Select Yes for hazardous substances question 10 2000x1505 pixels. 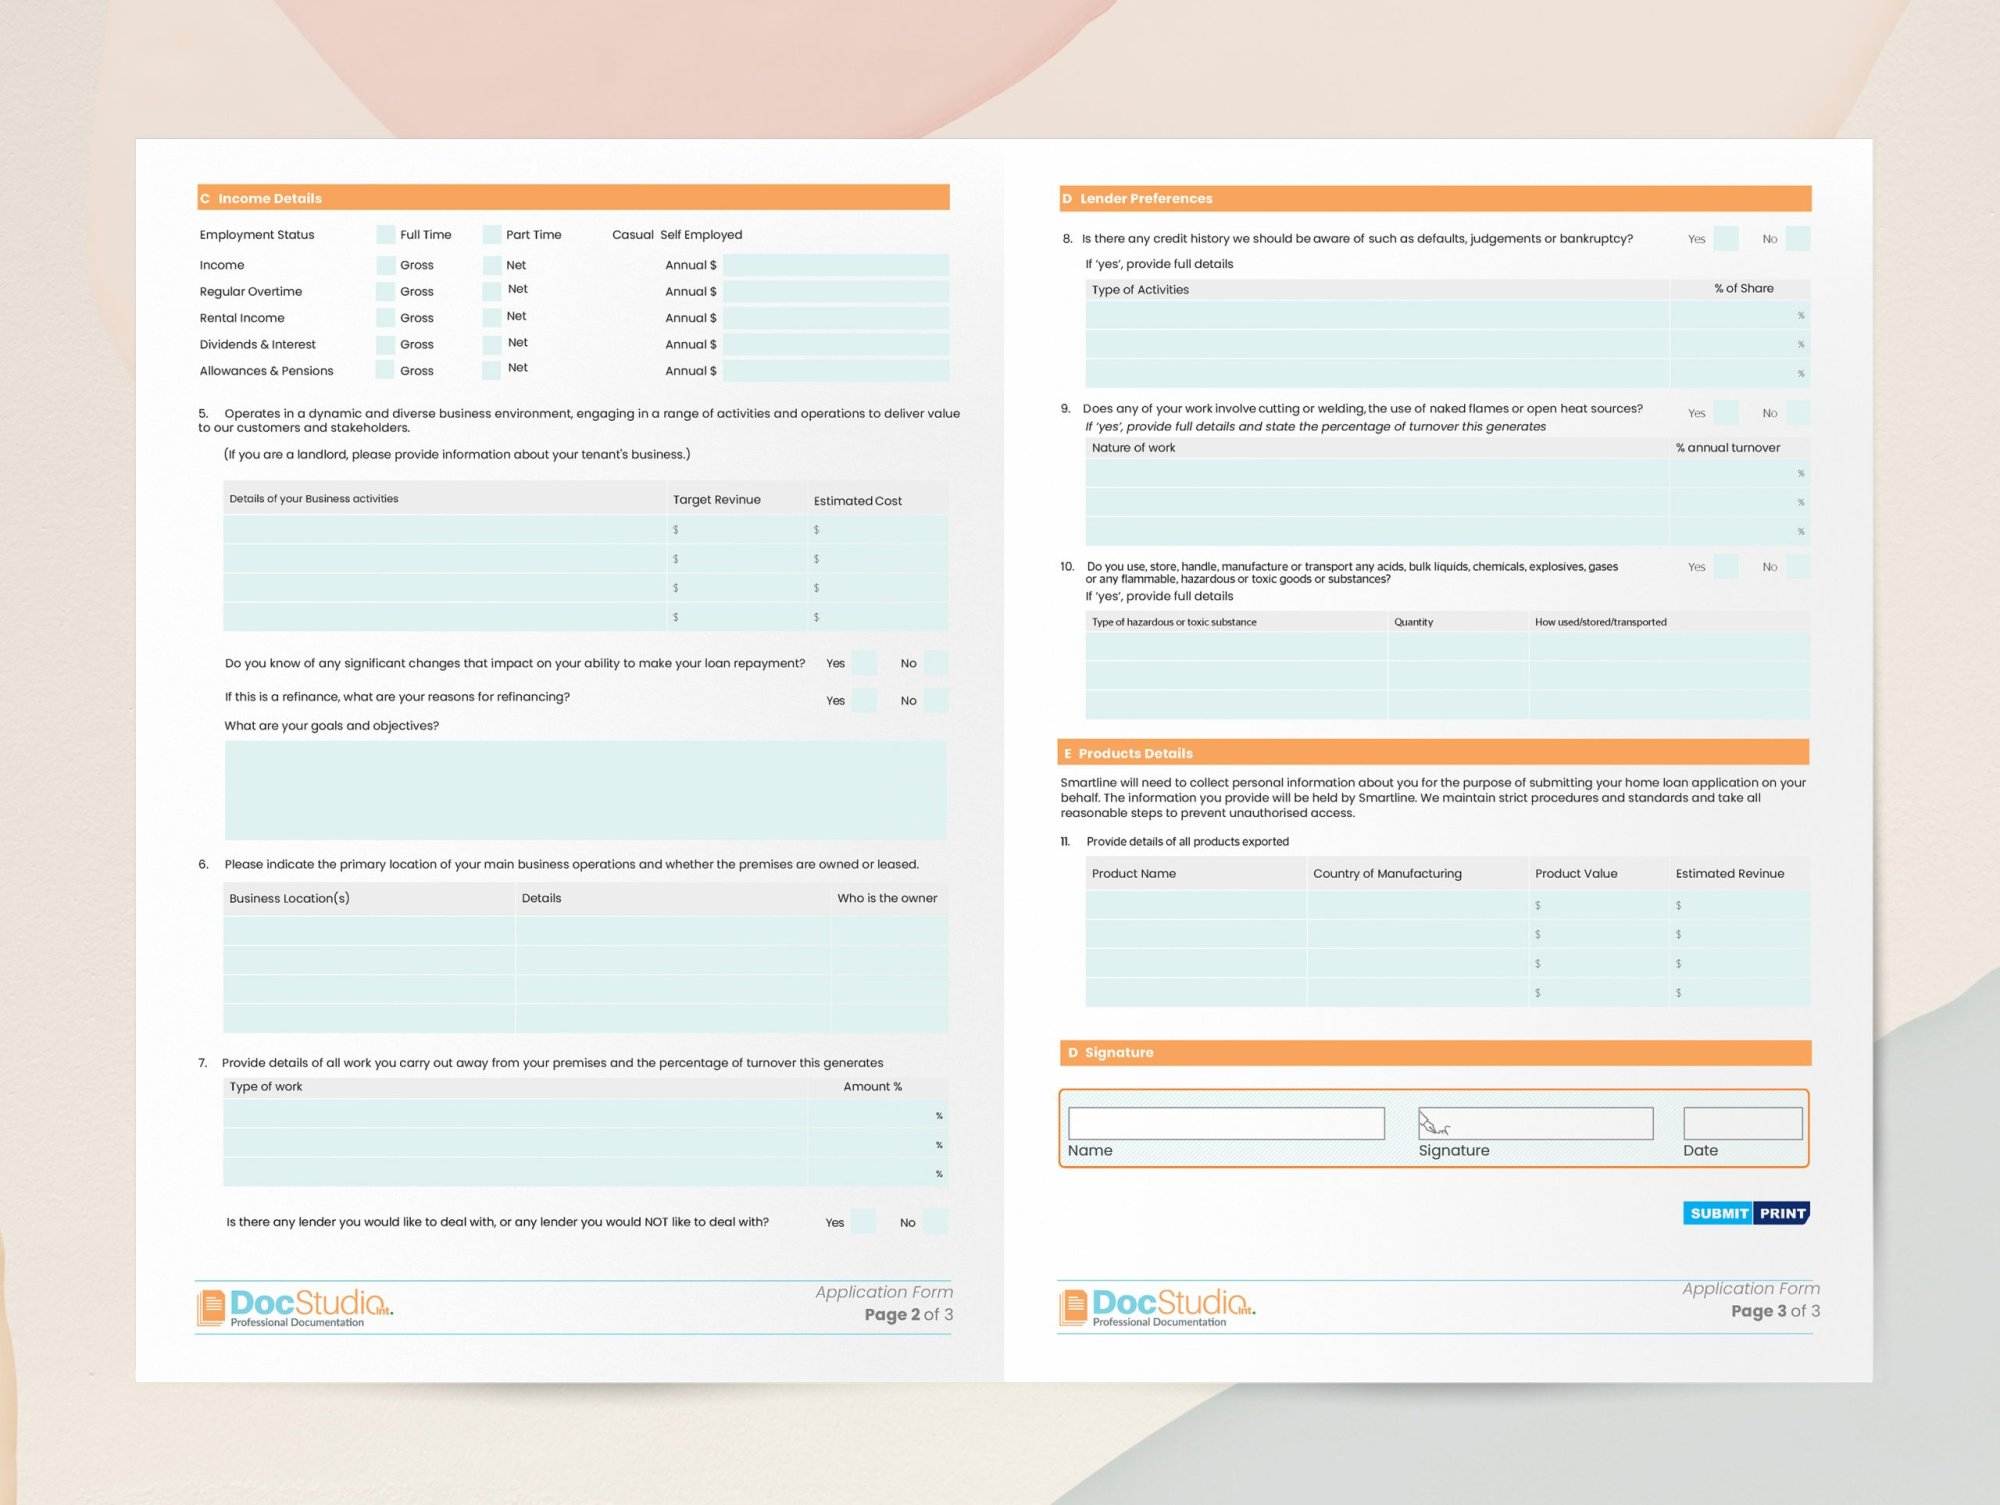(1725, 567)
